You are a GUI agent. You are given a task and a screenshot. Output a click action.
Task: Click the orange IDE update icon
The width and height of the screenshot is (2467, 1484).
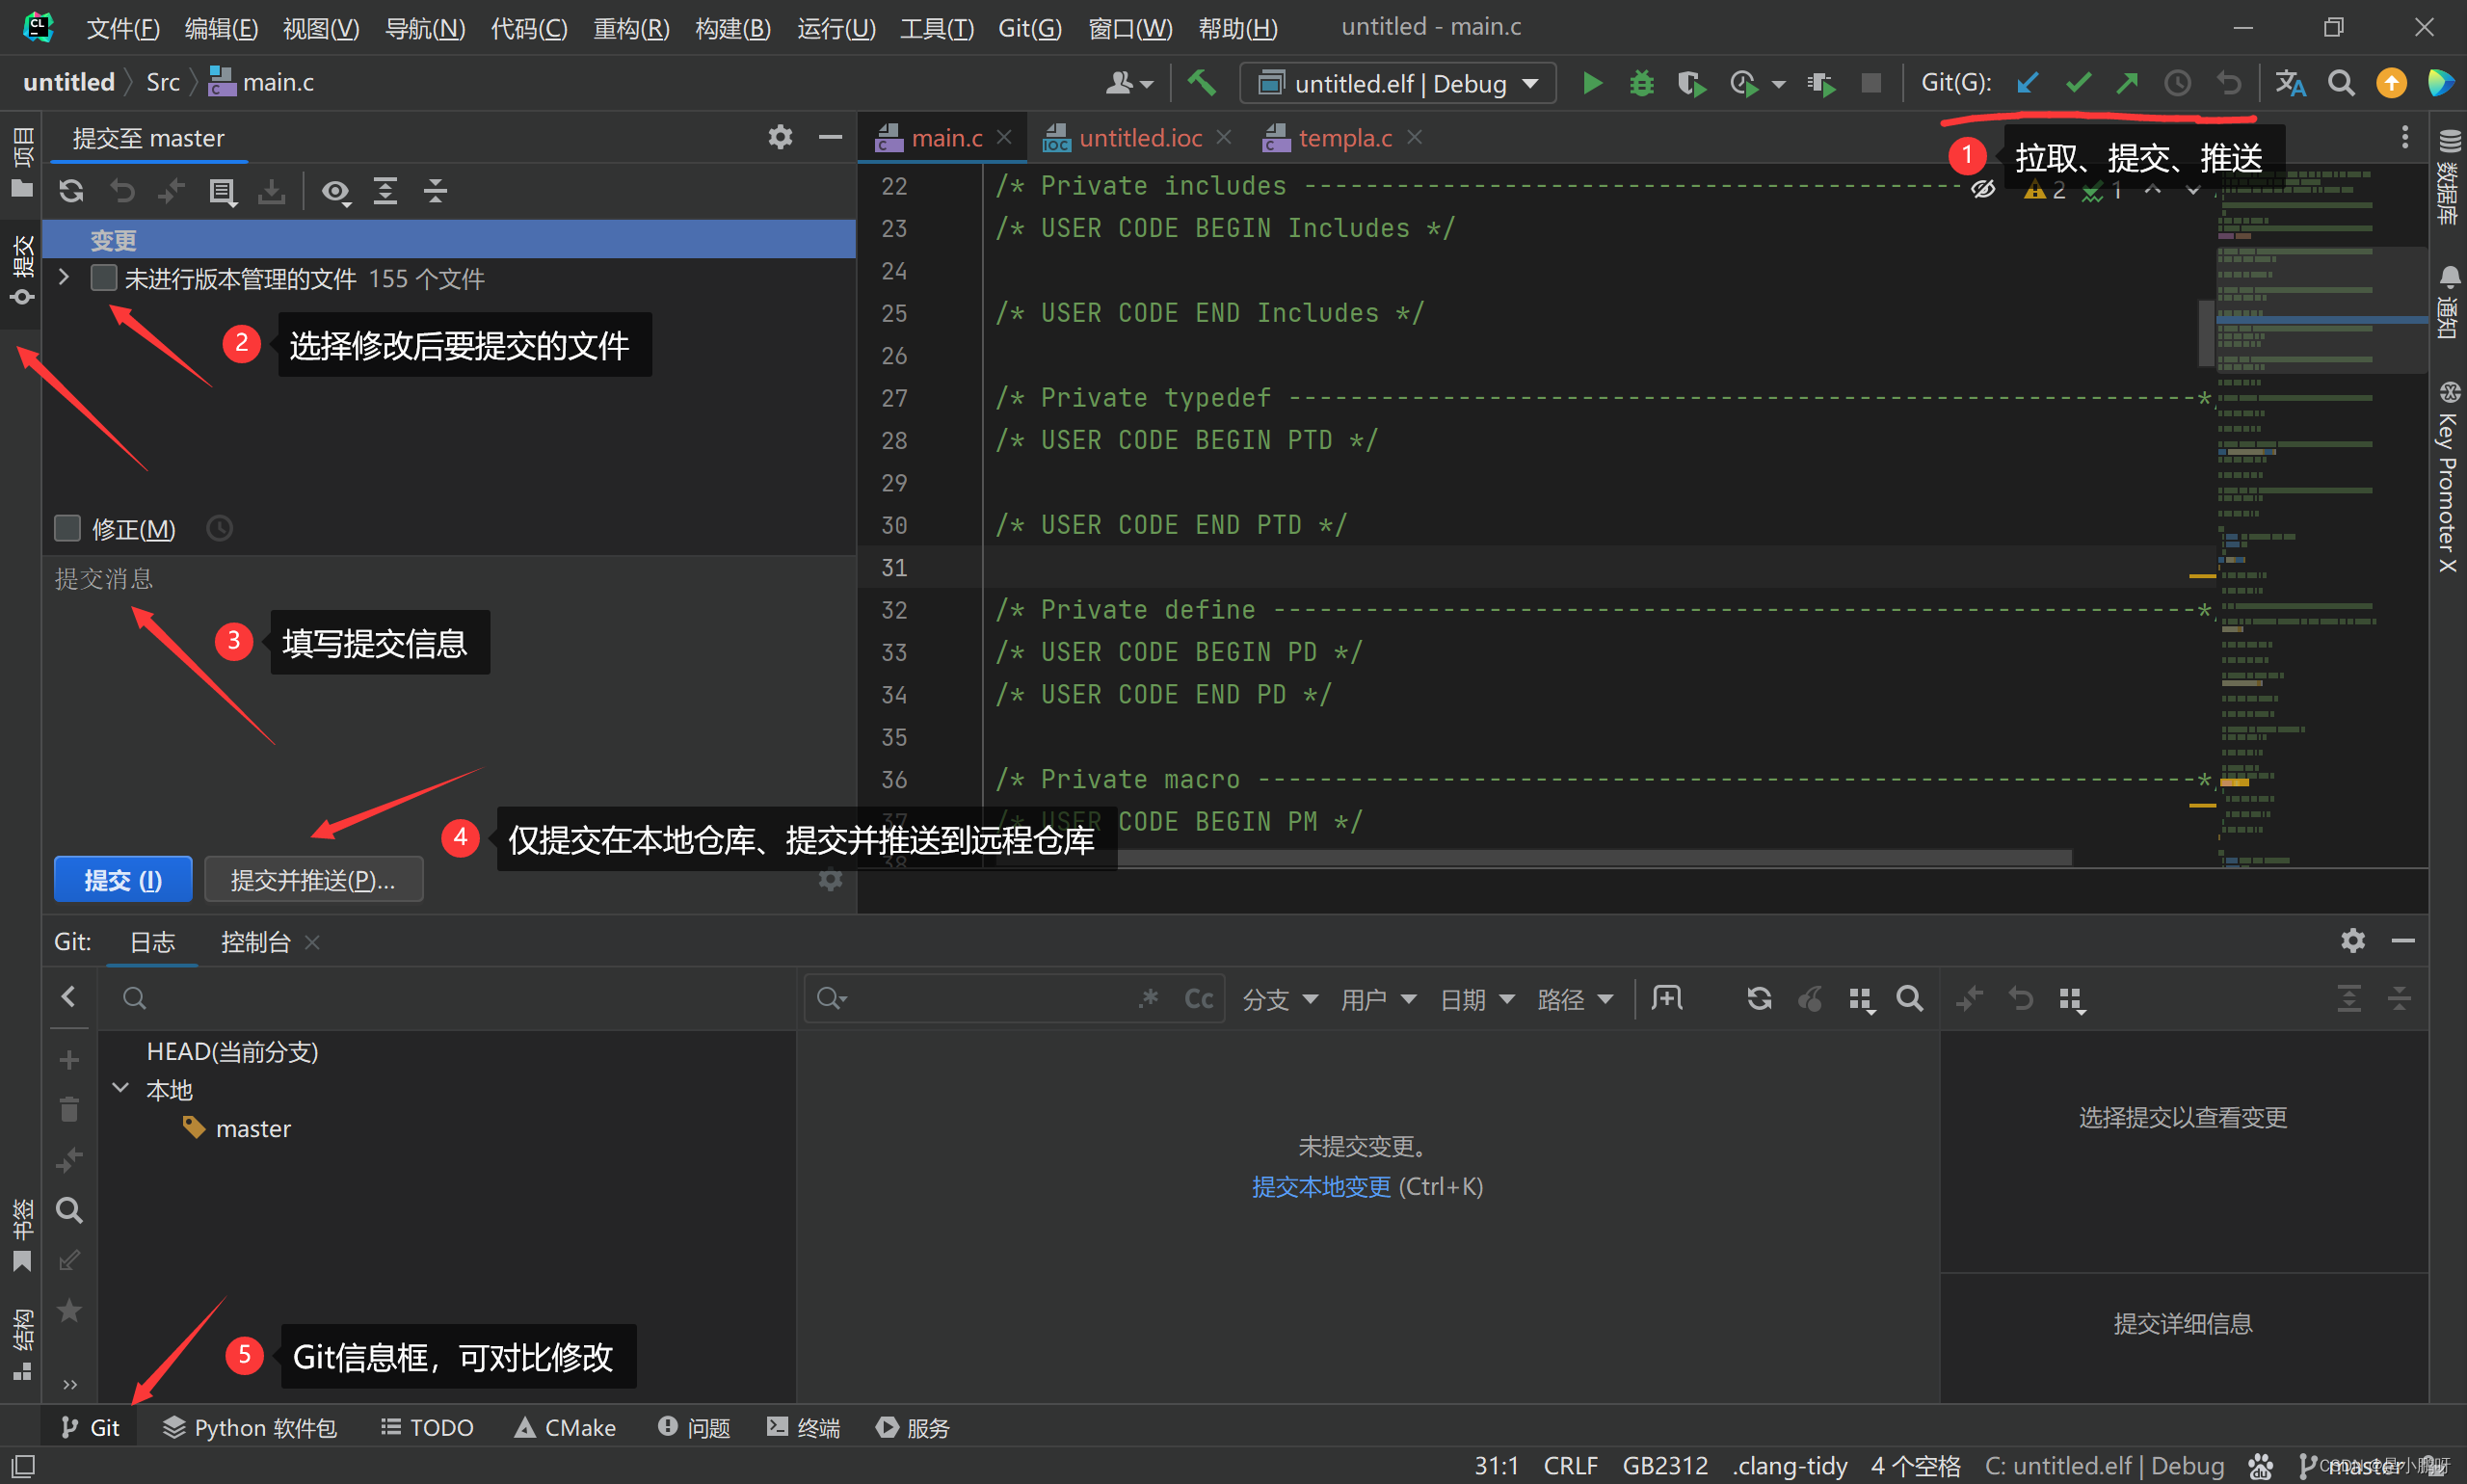[x=2391, y=83]
